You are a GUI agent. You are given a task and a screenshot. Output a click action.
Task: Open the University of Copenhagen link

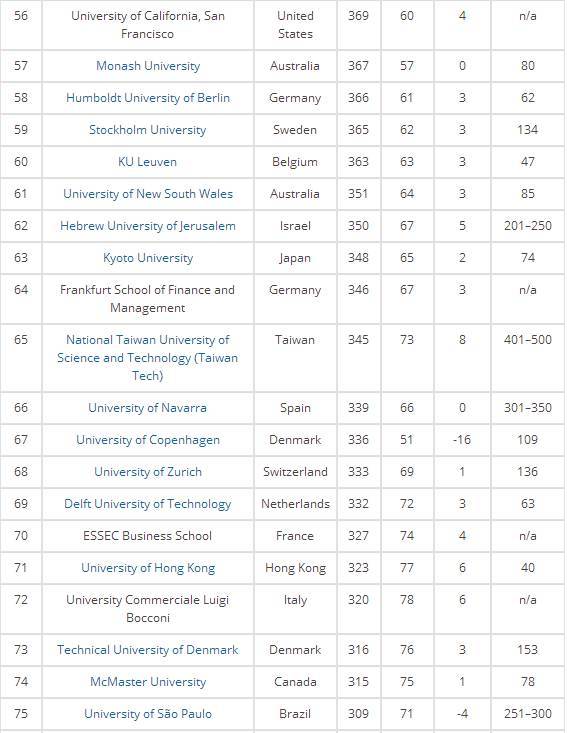tap(148, 440)
